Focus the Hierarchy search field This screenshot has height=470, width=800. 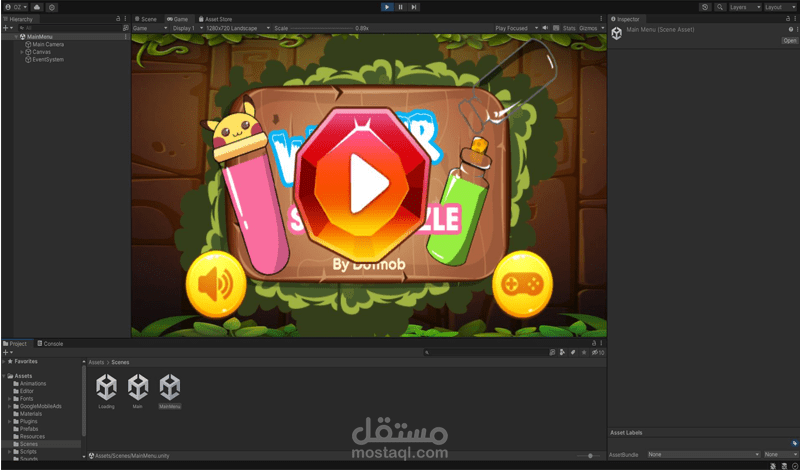69,28
